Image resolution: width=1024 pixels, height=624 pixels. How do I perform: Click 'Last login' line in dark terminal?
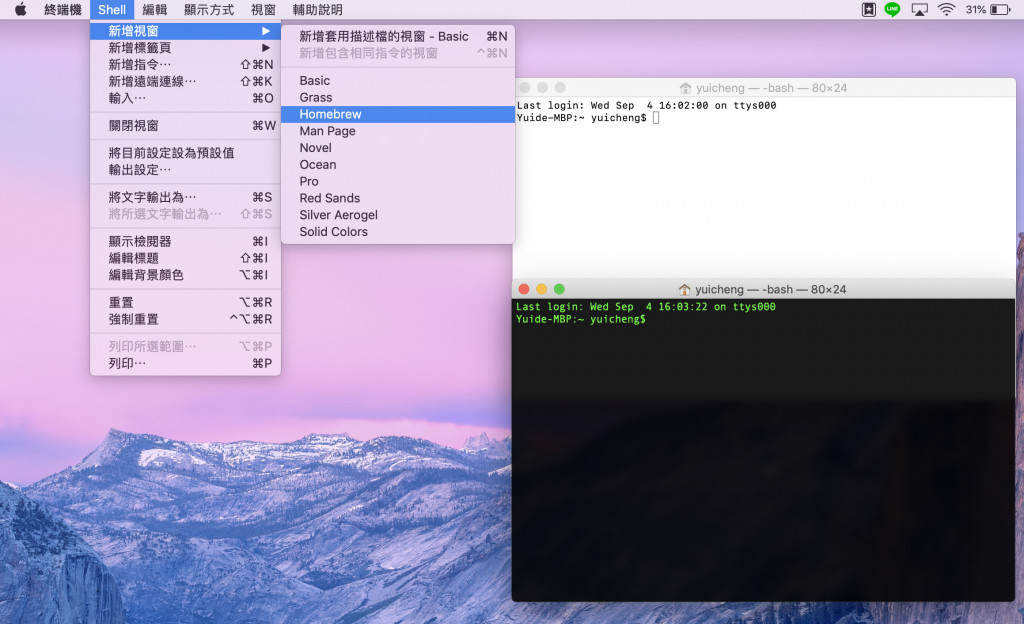click(x=646, y=307)
